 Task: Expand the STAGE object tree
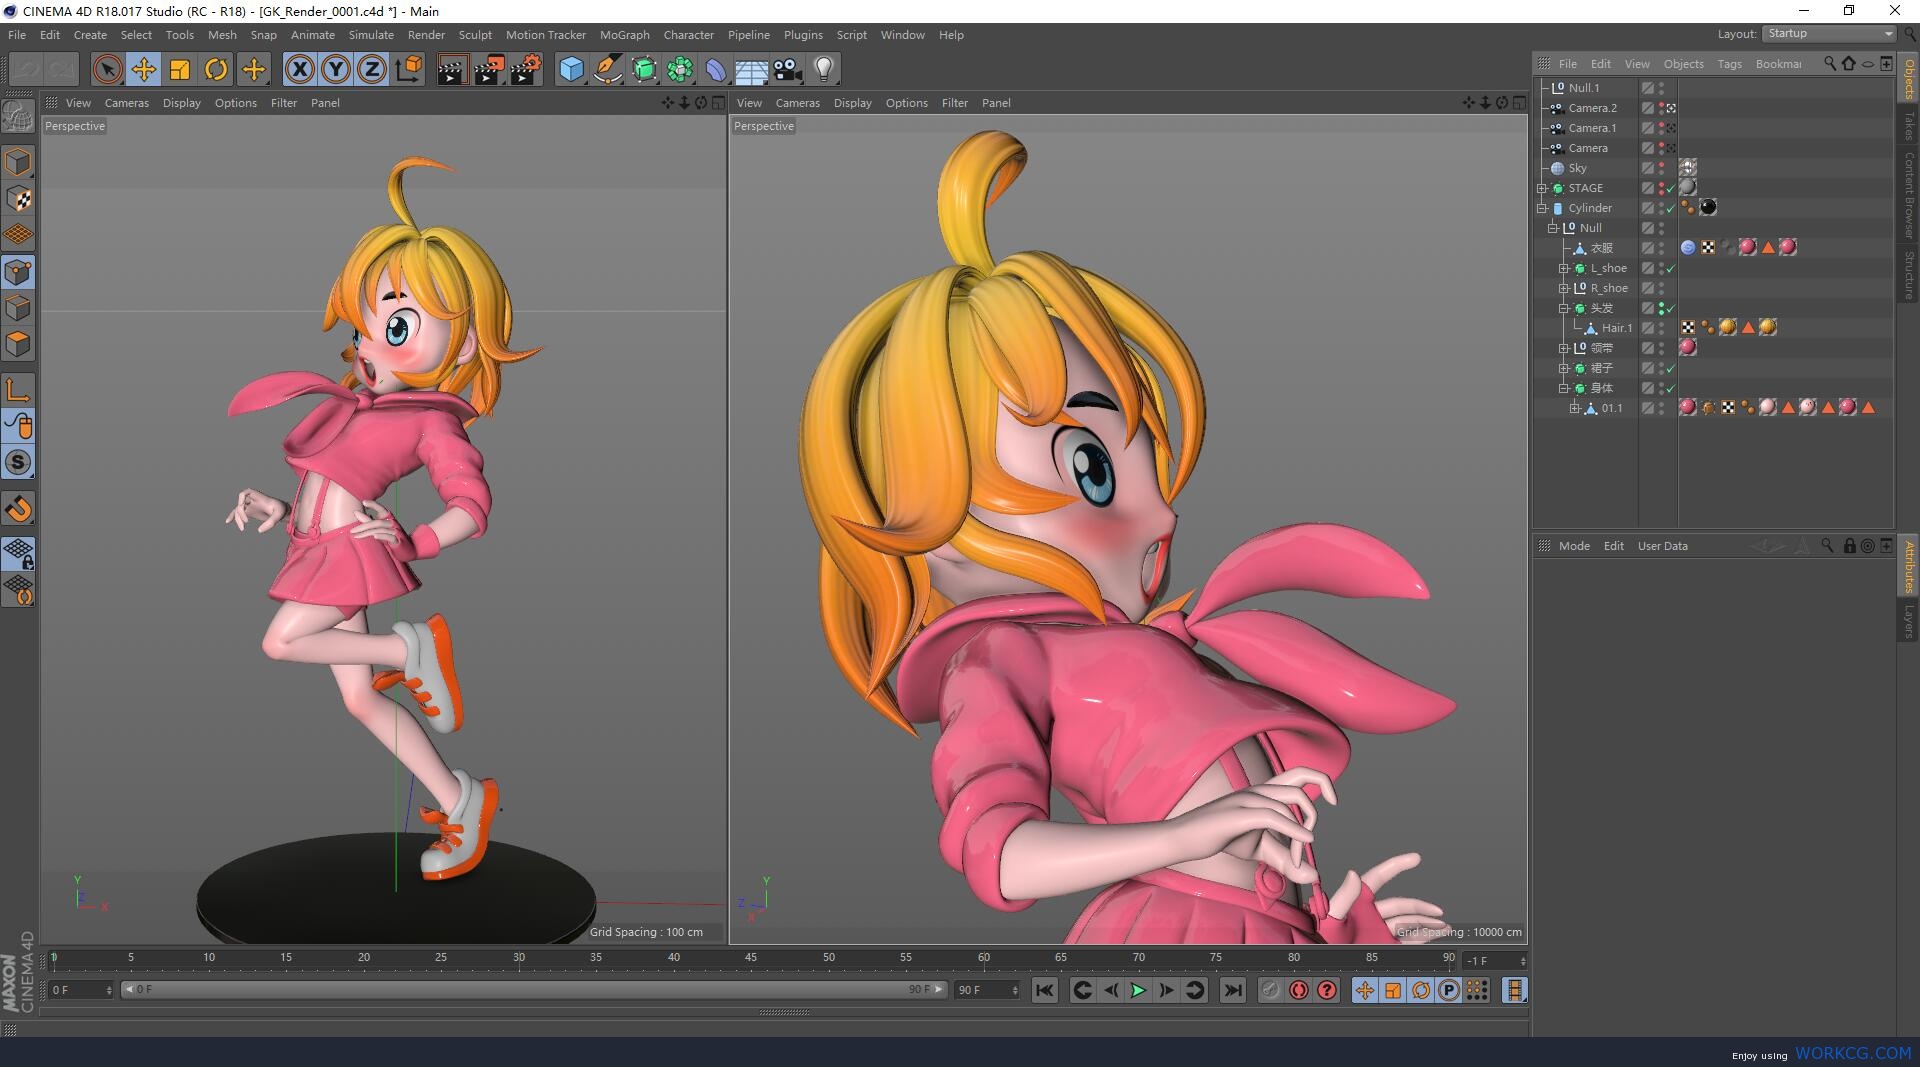click(1542, 188)
